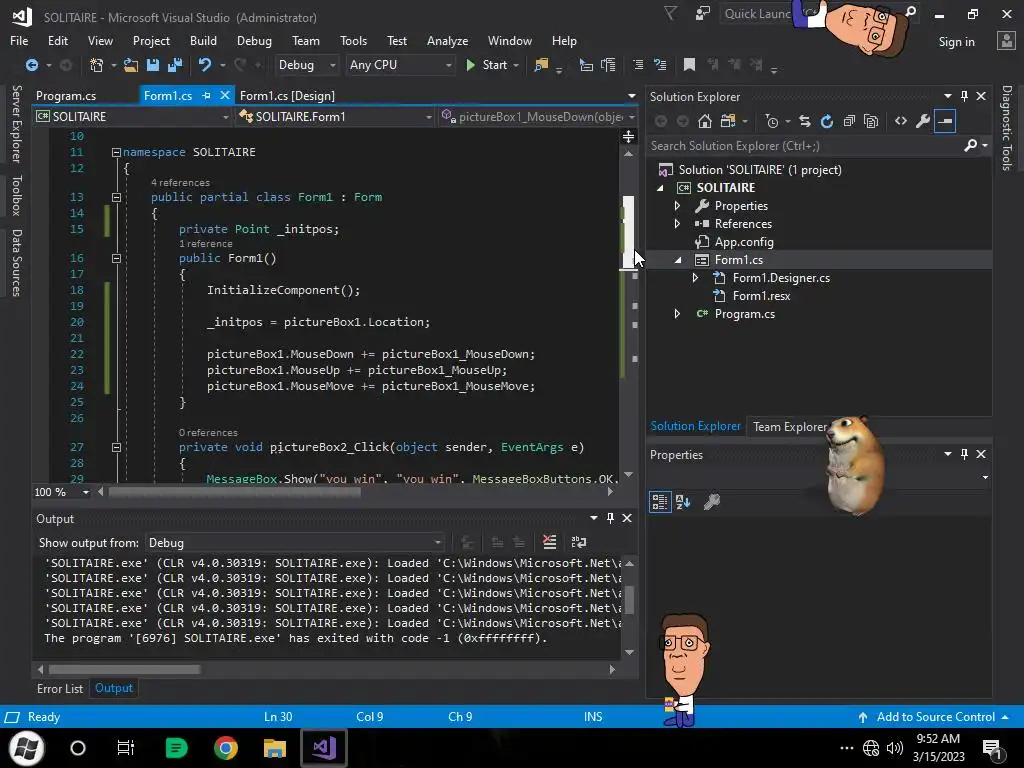Toggle Alphabetical sort in Properties panel
This screenshot has height=768, width=1024.
[x=683, y=502]
